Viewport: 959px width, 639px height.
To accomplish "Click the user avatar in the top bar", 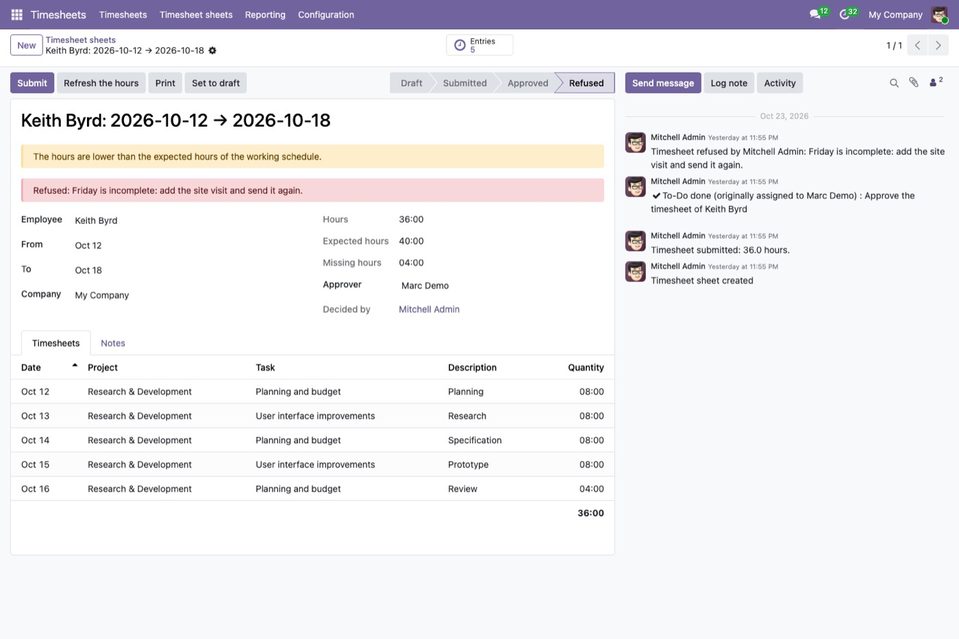I will pyautogui.click(x=939, y=15).
